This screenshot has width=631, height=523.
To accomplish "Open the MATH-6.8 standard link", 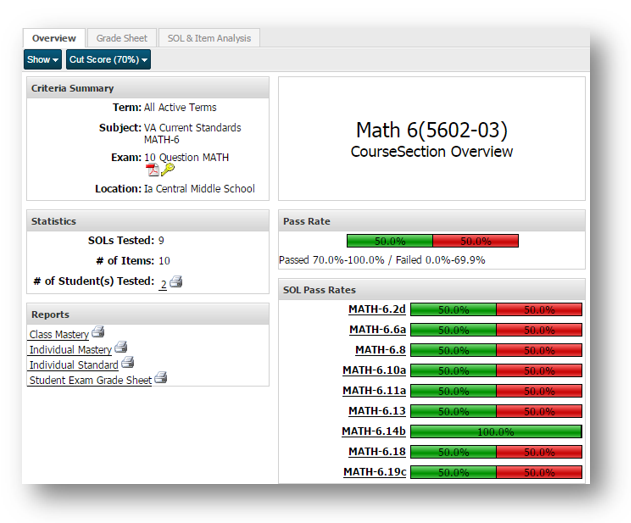I will [x=380, y=350].
